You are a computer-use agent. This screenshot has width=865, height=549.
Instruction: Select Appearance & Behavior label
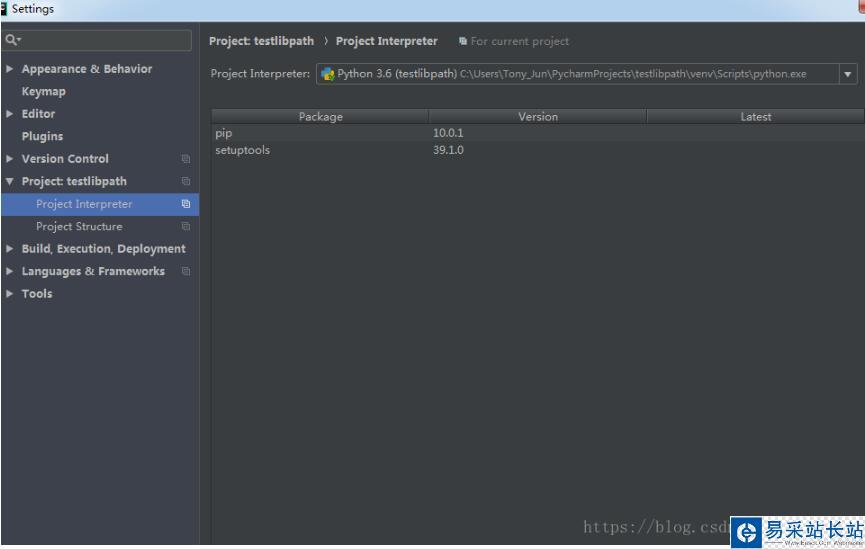click(x=87, y=69)
